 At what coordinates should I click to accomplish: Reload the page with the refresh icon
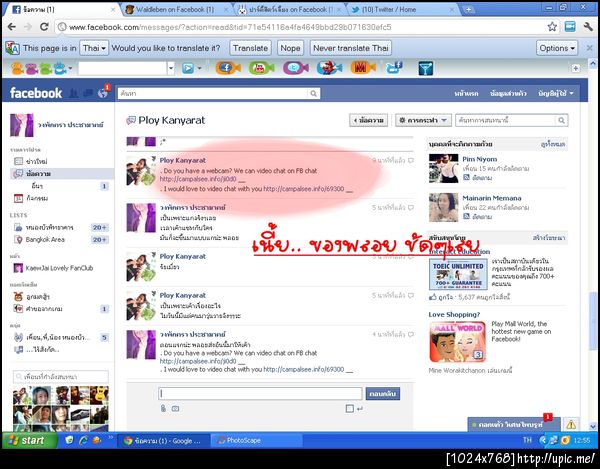point(44,27)
